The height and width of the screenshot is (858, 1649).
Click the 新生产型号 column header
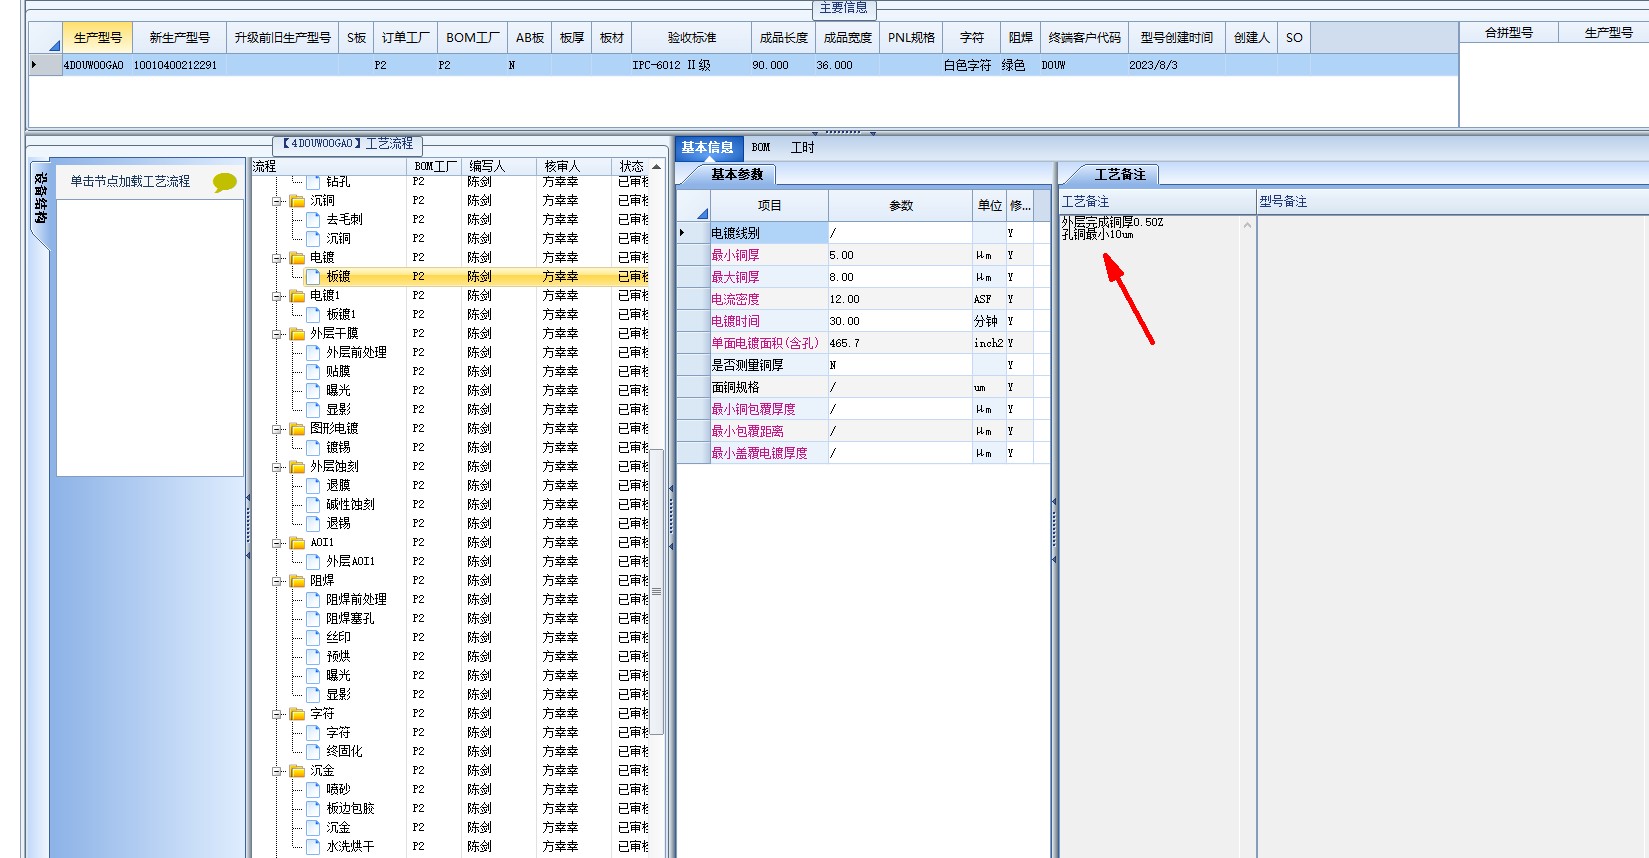click(180, 38)
